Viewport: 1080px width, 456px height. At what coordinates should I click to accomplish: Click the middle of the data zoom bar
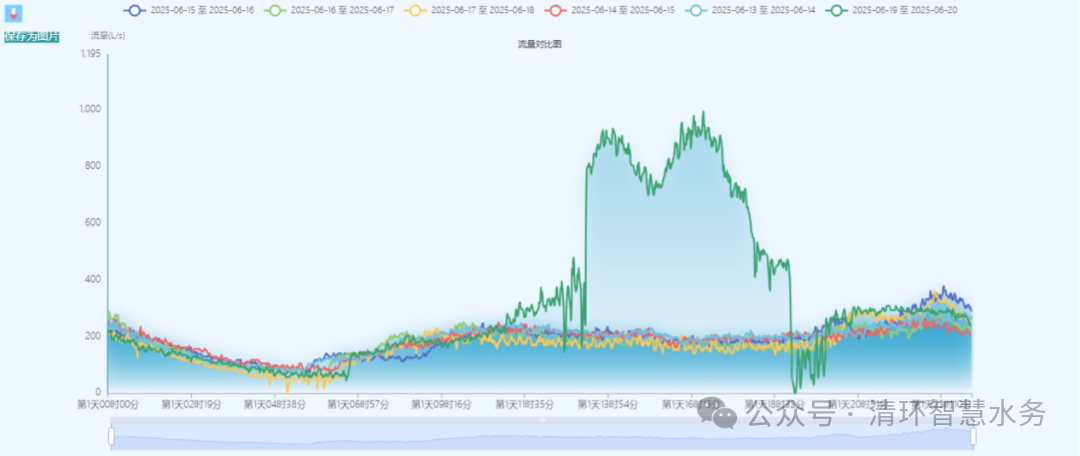tap(541, 436)
